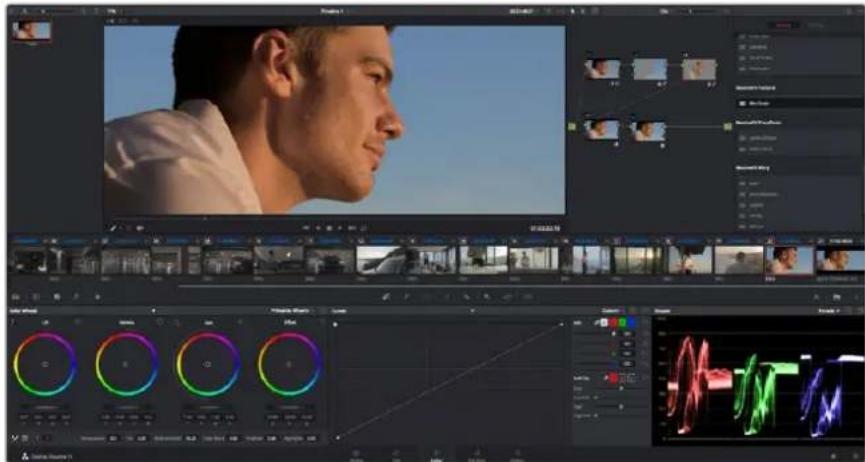
Task: Open the Sizing palette icon
Action: [x=507, y=297]
